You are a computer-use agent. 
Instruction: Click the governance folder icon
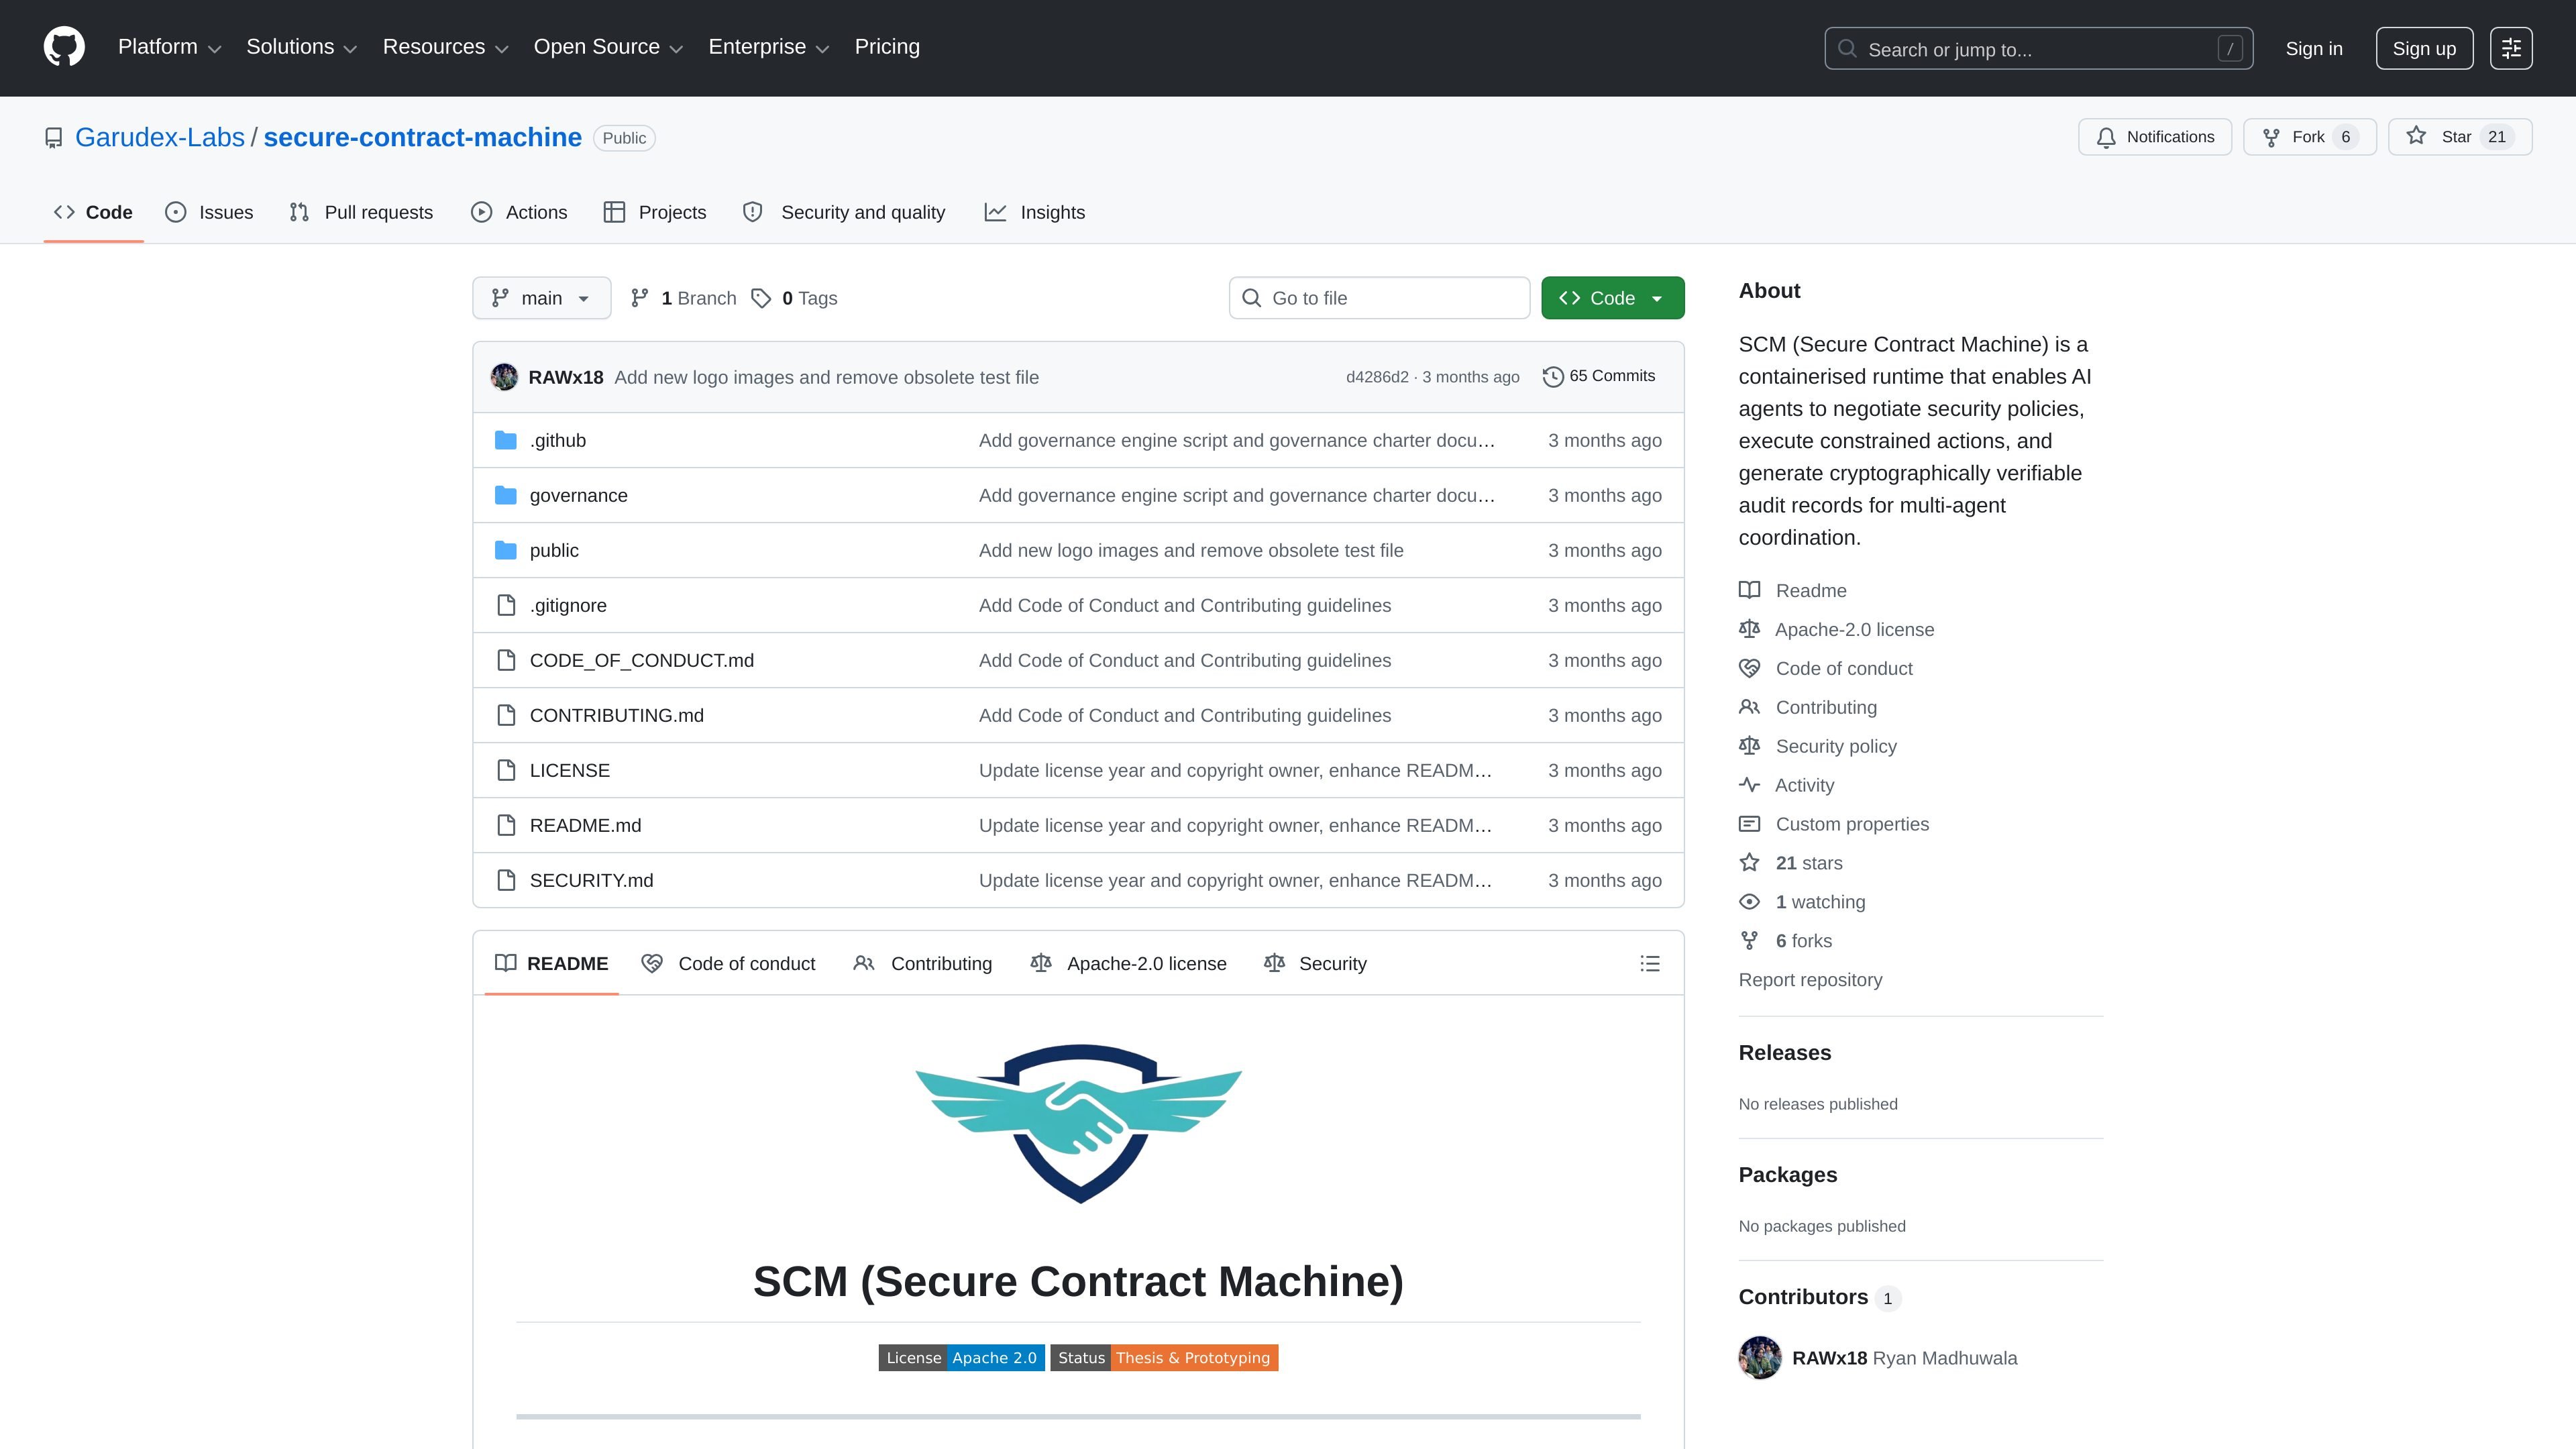tap(506, 495)
